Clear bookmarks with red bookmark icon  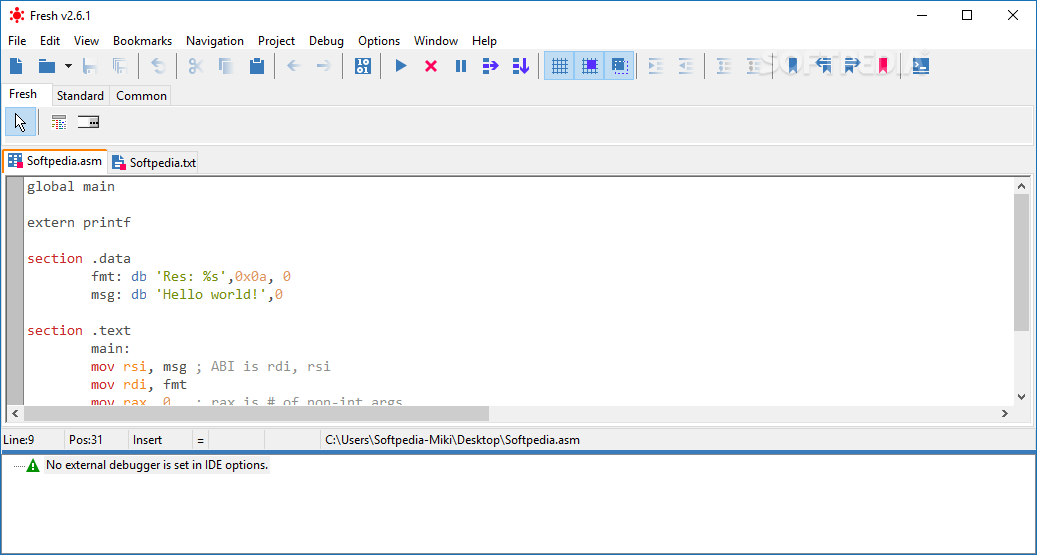pyautogui.click(x=883, y=65)
